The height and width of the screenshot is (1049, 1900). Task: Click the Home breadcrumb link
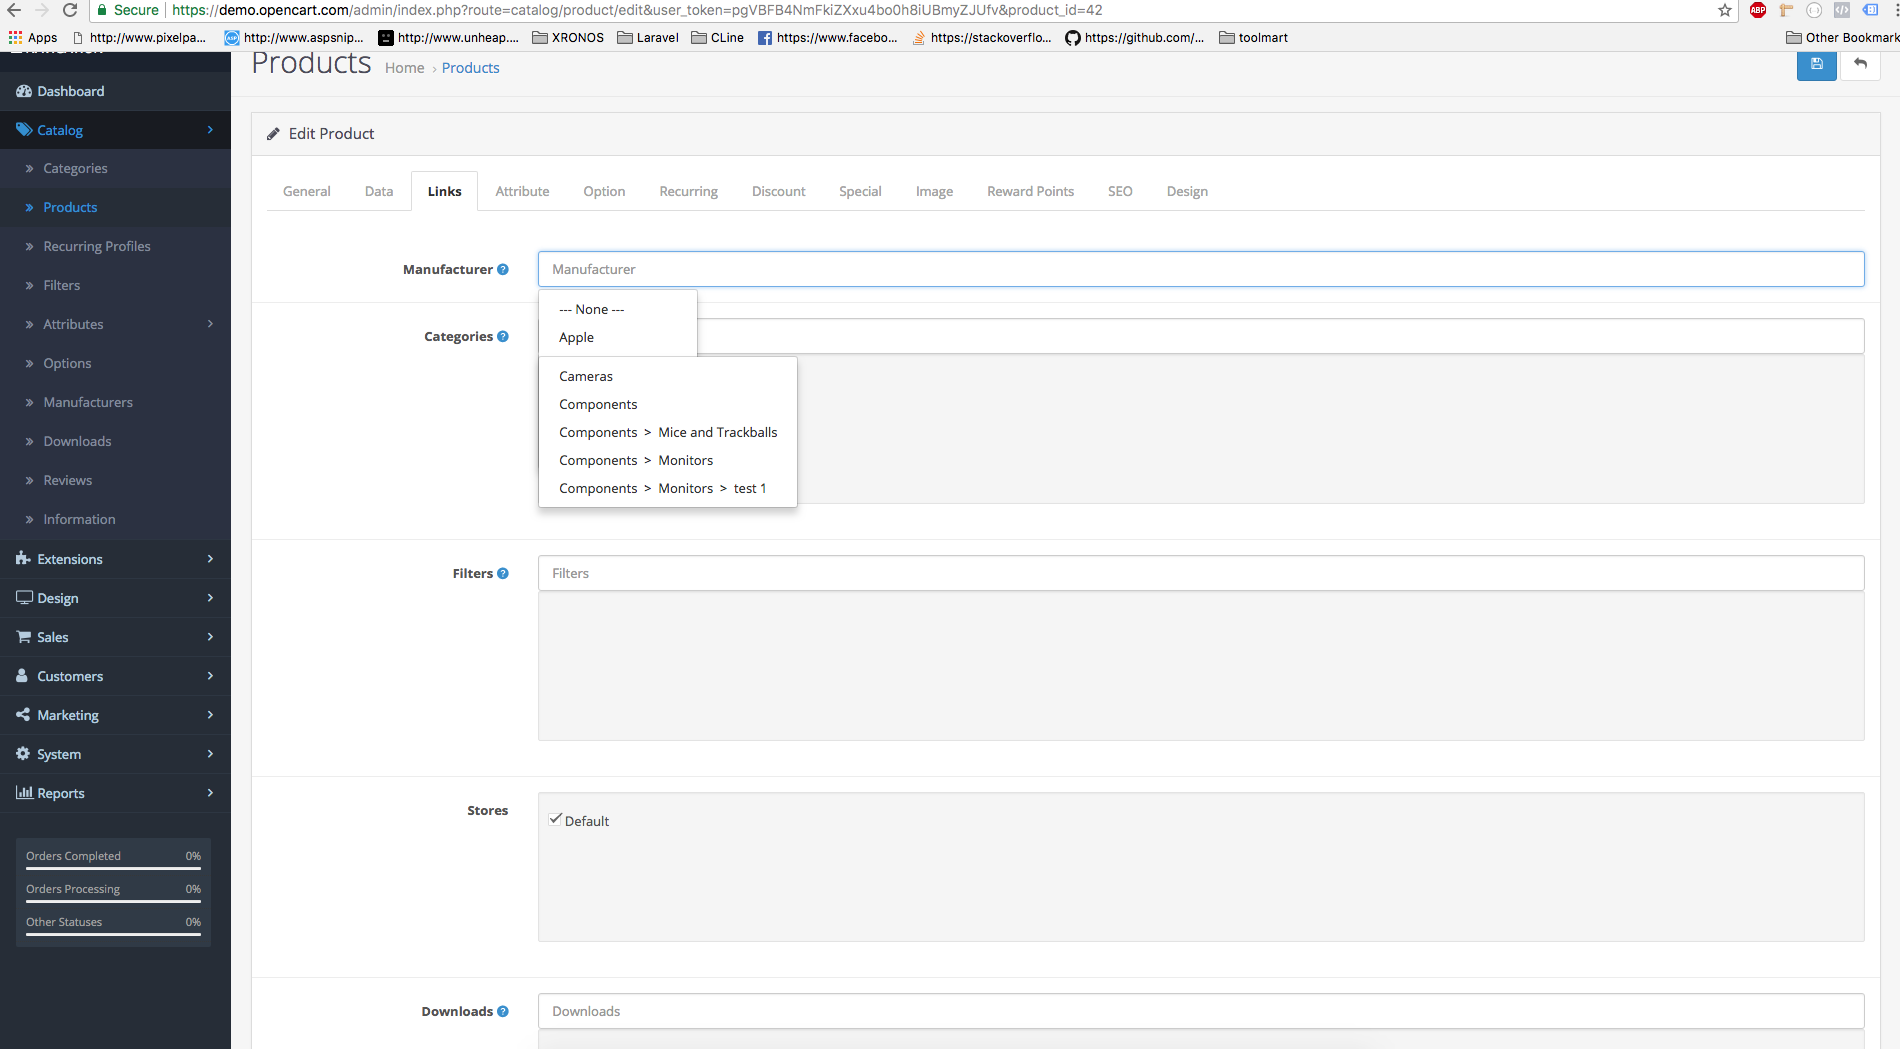(404, 68)
